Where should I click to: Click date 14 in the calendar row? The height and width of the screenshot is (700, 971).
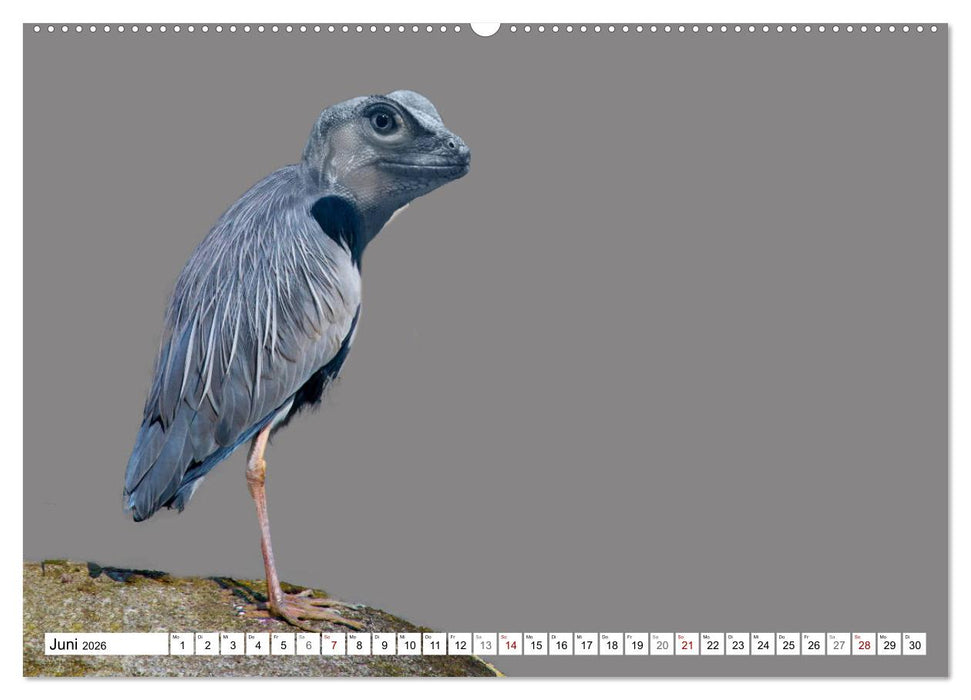coord(510,645)
